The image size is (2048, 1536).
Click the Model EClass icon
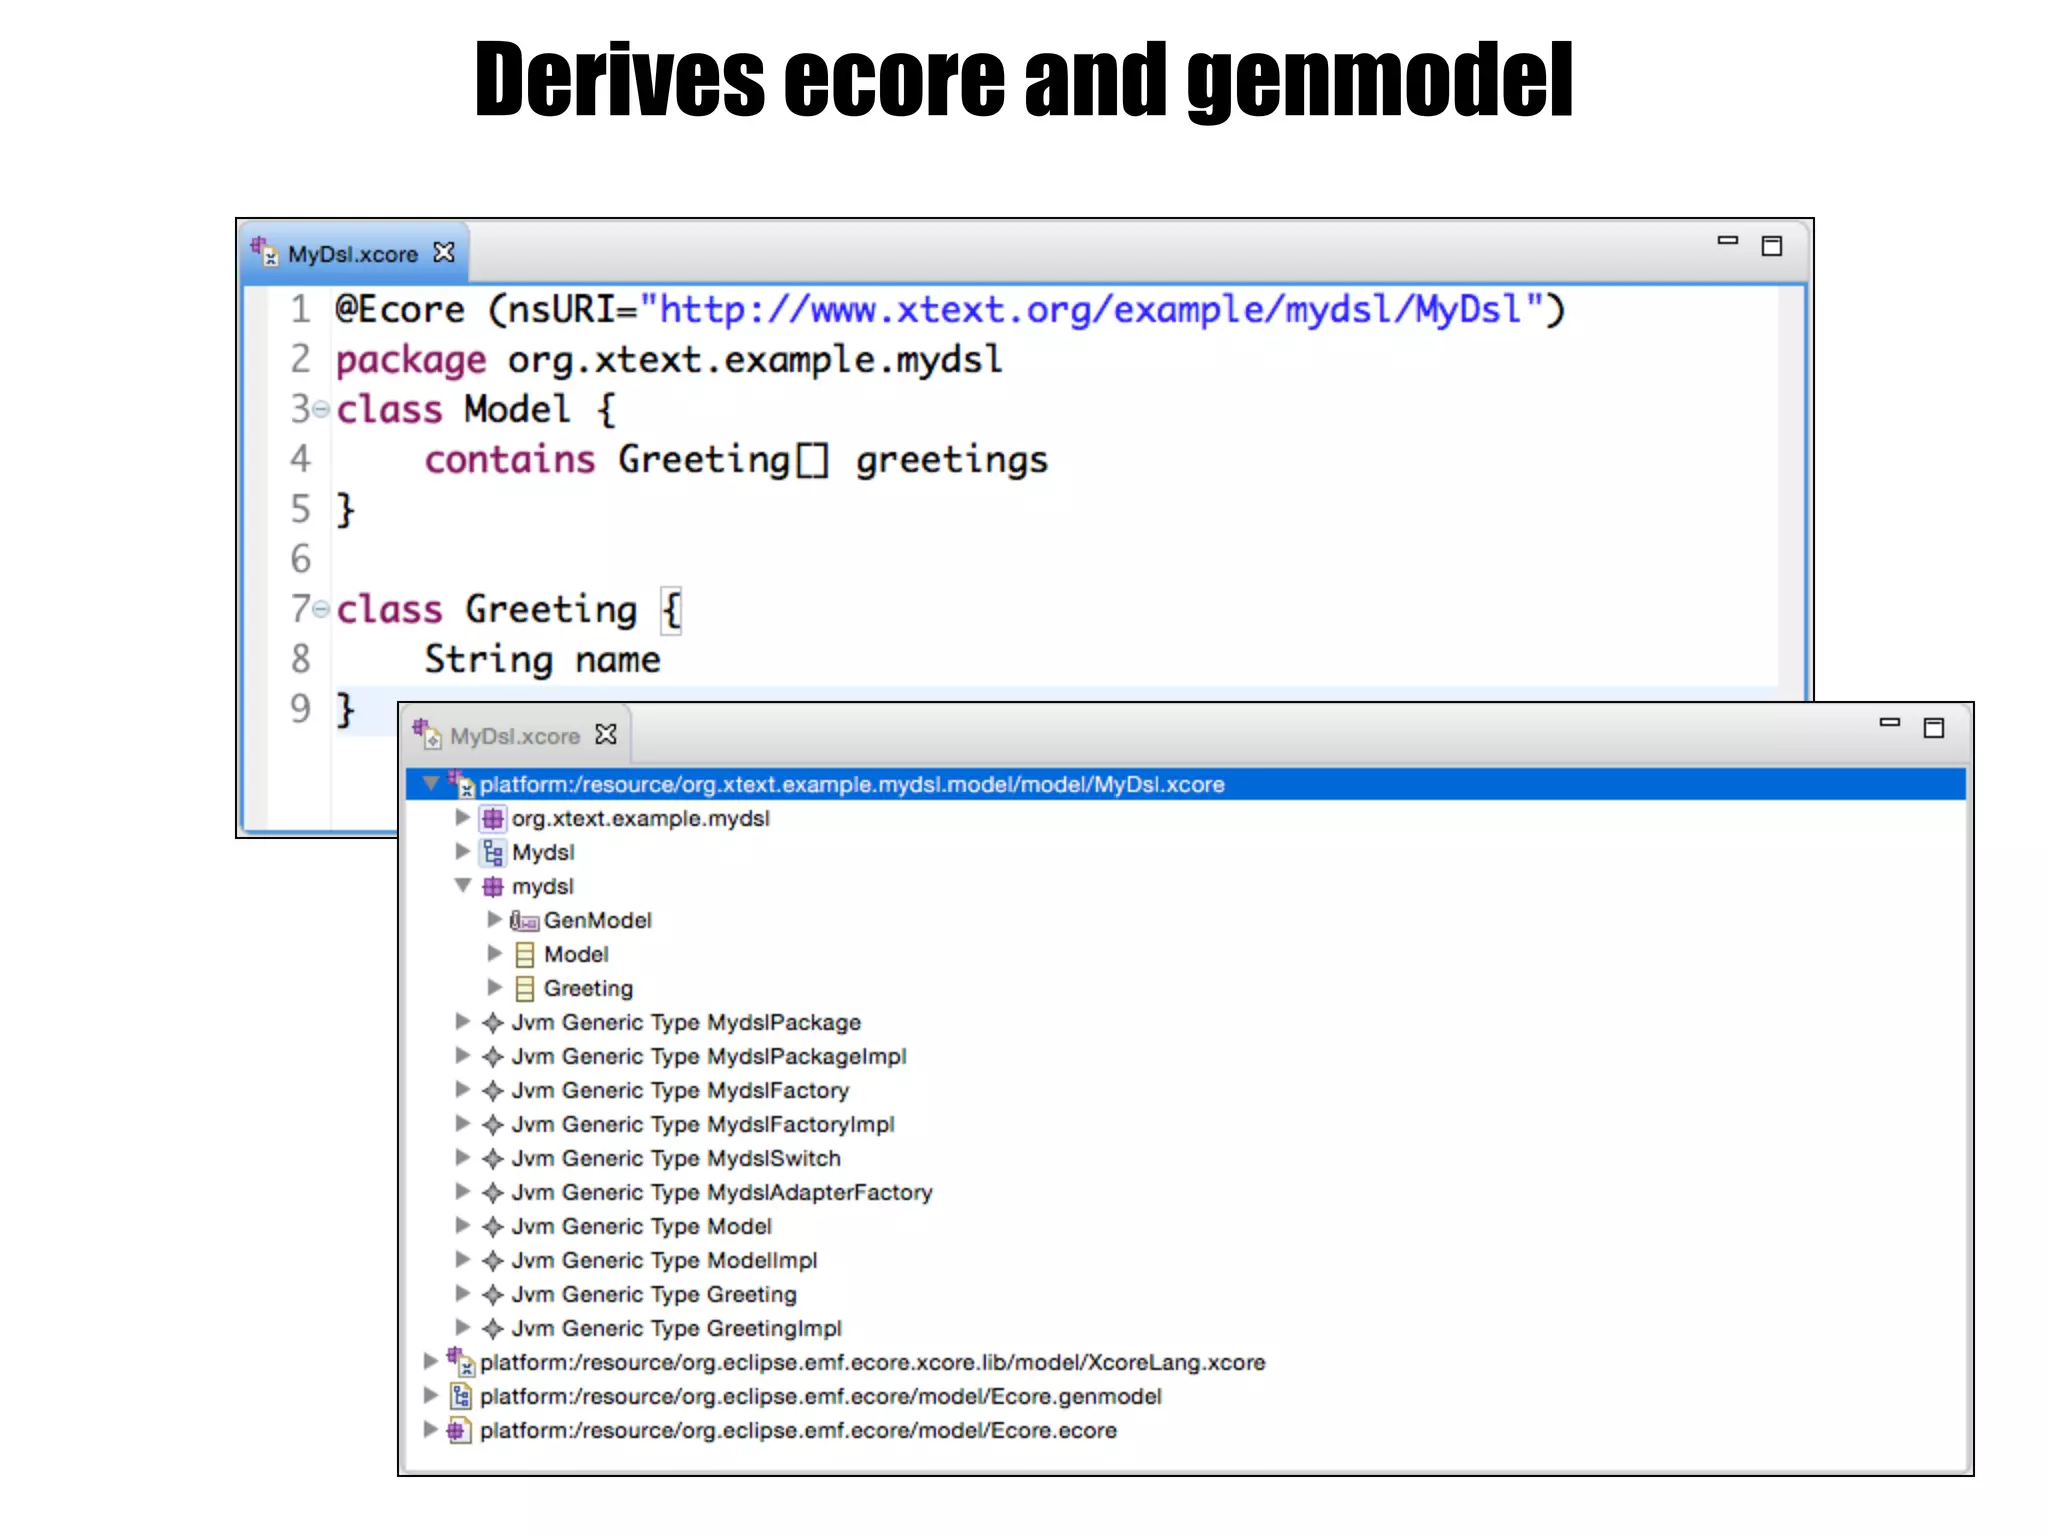(x=524, y=955)
